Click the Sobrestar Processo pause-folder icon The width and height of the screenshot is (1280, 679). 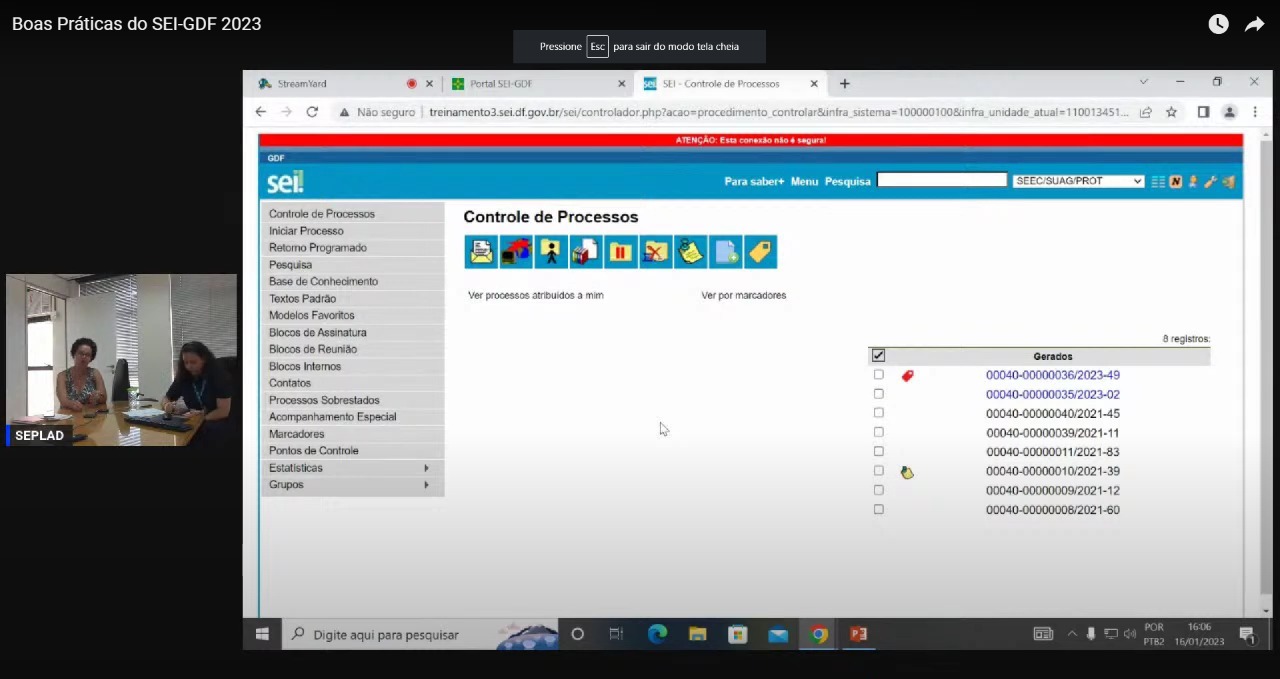point(621,252)
